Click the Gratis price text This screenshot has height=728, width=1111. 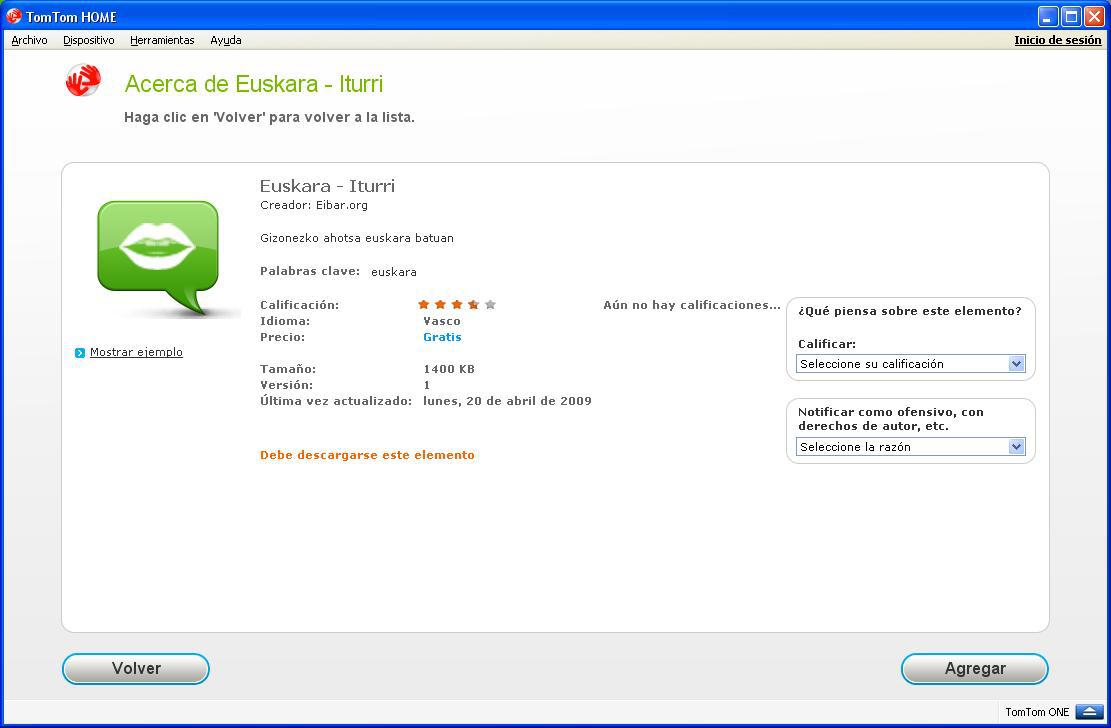442,337
